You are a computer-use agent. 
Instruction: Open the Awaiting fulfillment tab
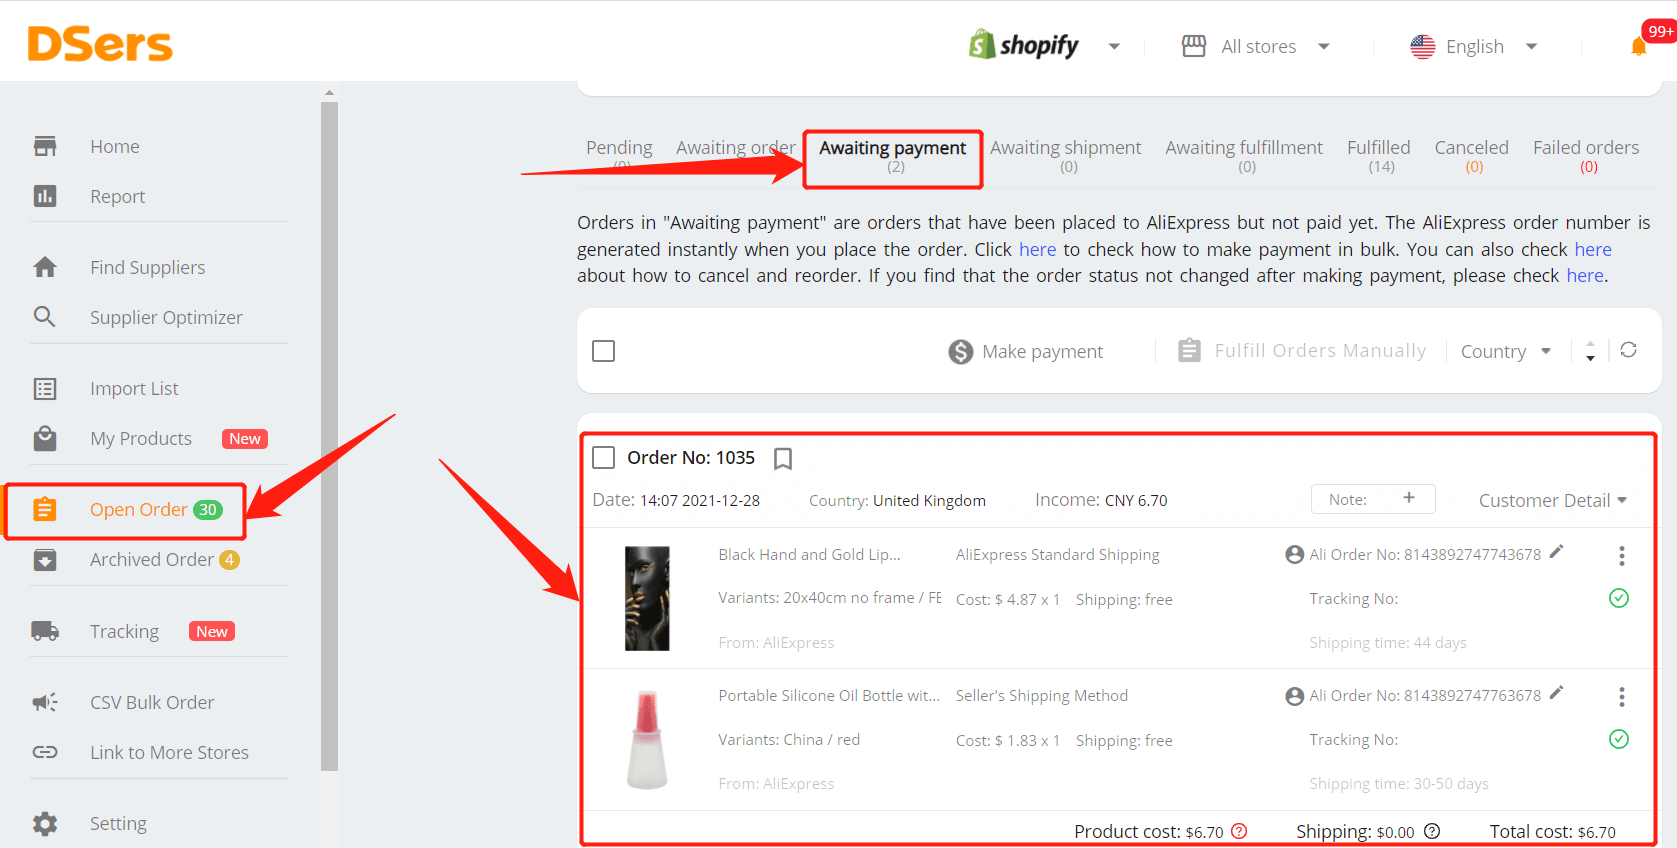(x=1244, y=156)
